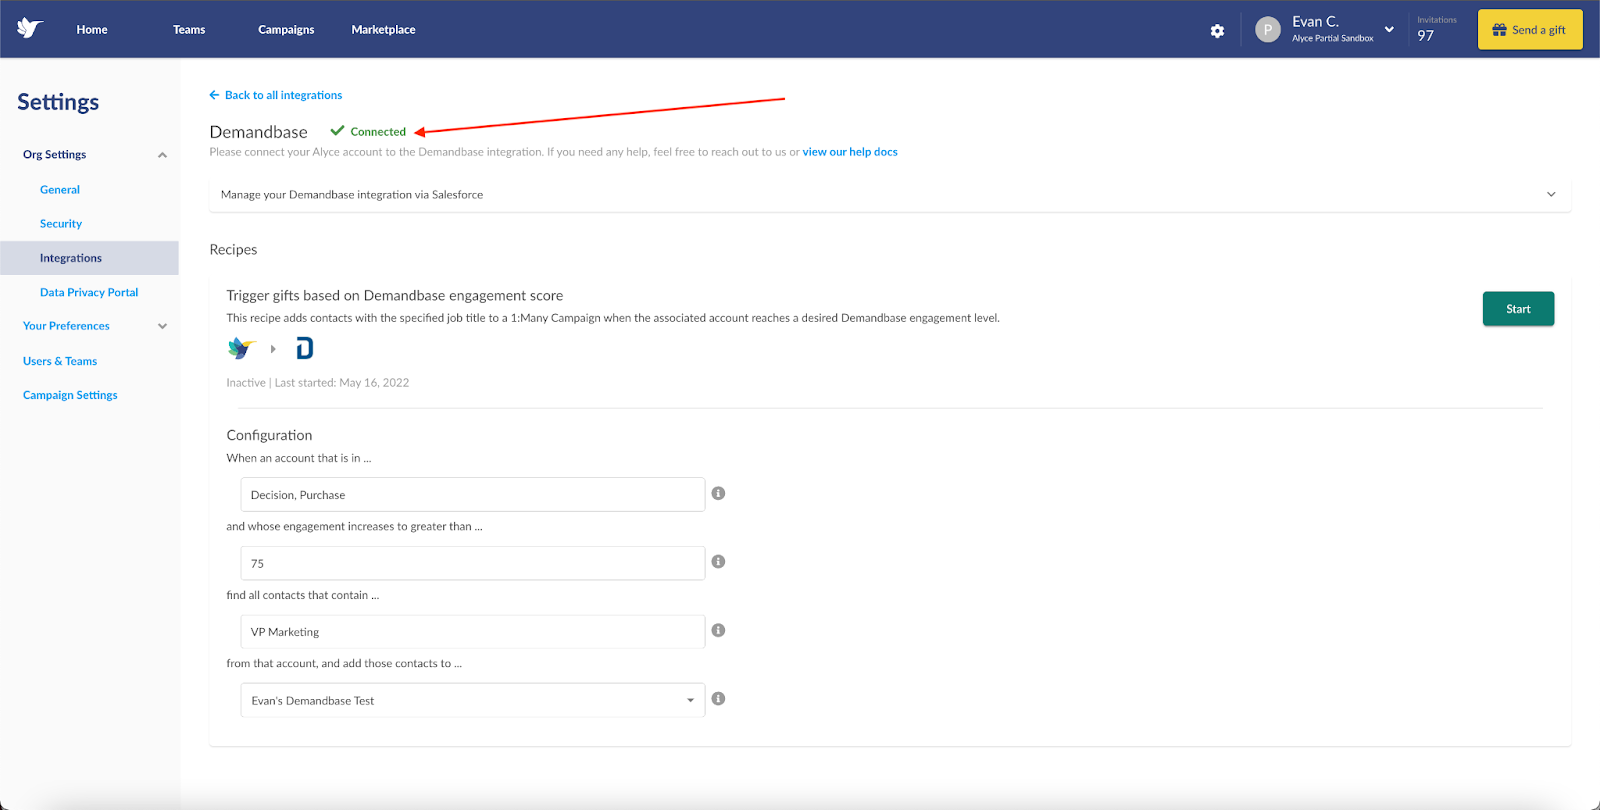Click Your Preferences label in sidebar
1600x810 pixels.
(x=66, y=326)
